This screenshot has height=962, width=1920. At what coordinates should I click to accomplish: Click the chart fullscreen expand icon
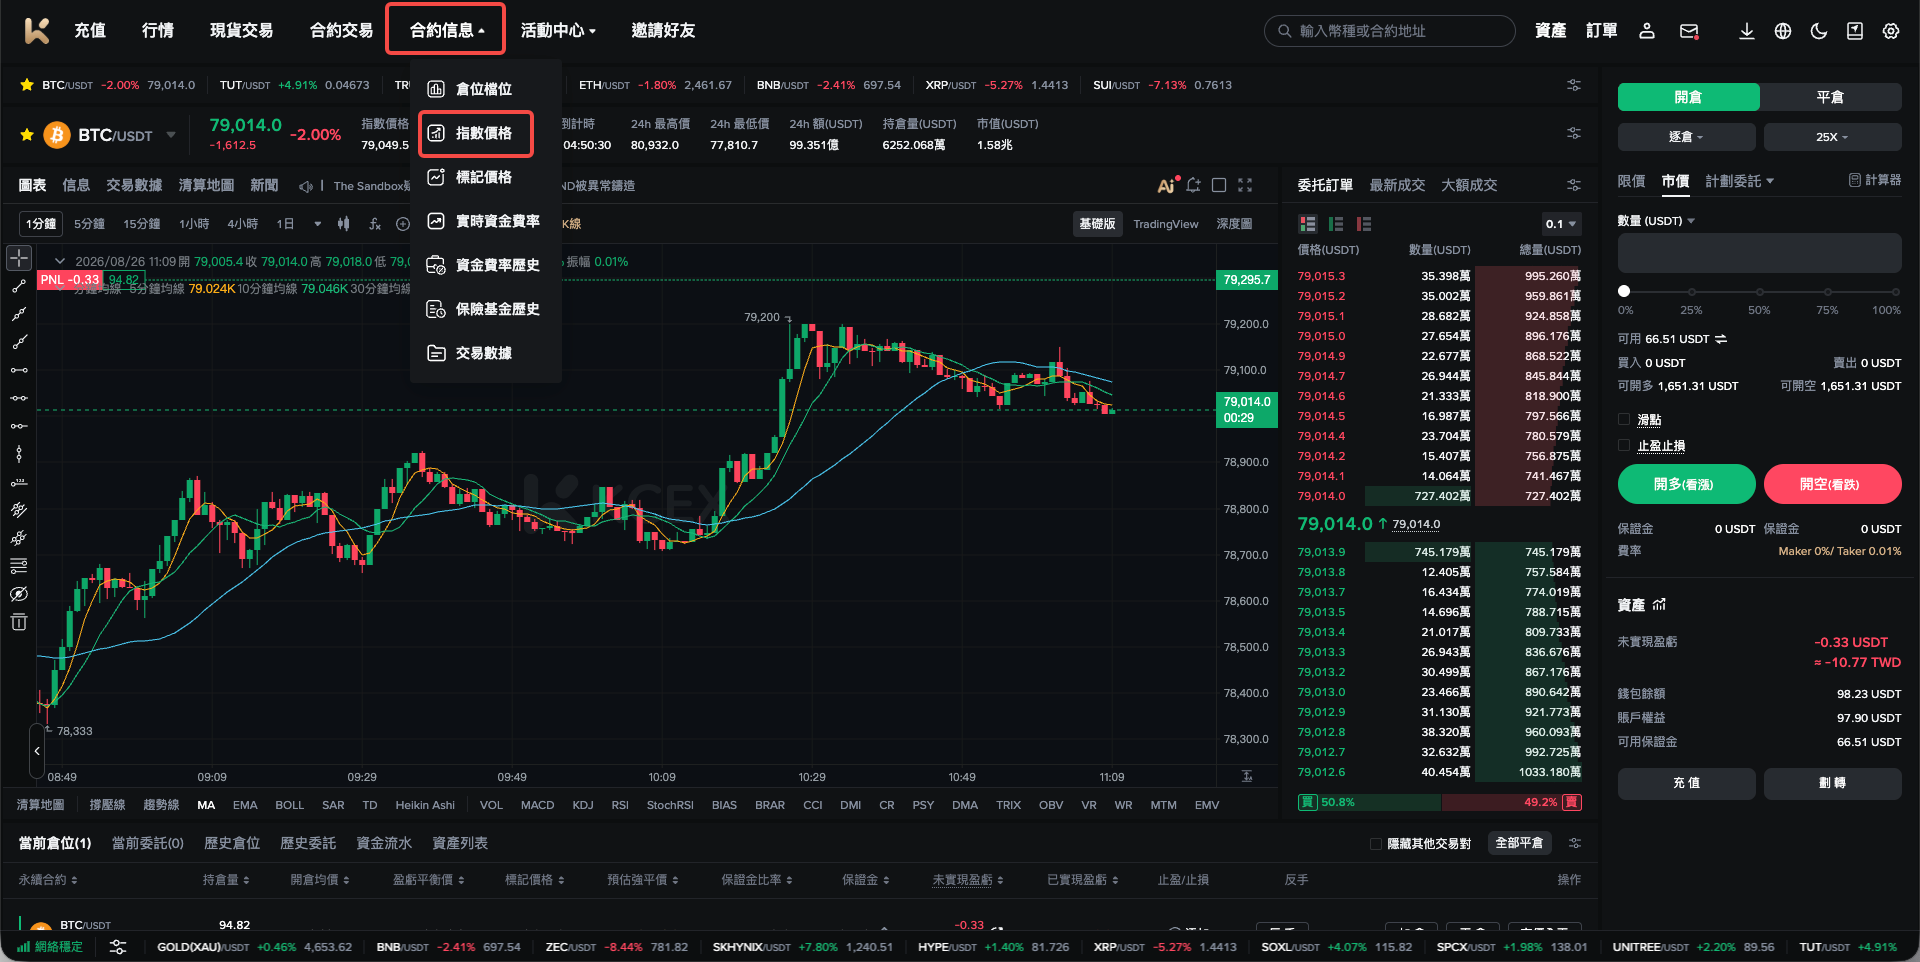(1245, 185)
